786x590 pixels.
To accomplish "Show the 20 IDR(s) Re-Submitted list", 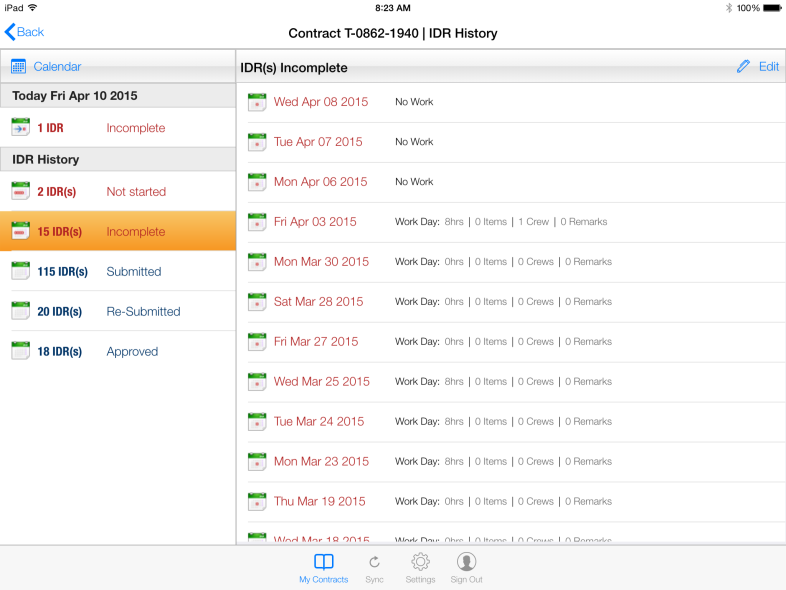I will pos(118,312).
